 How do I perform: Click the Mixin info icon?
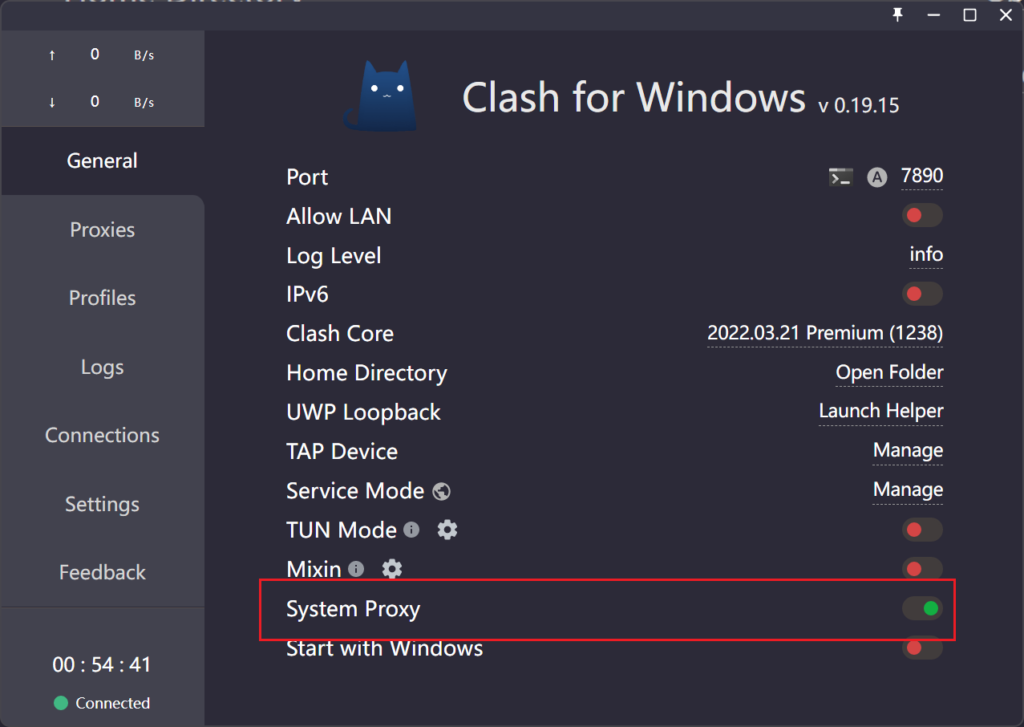click(x=357, y=568)
